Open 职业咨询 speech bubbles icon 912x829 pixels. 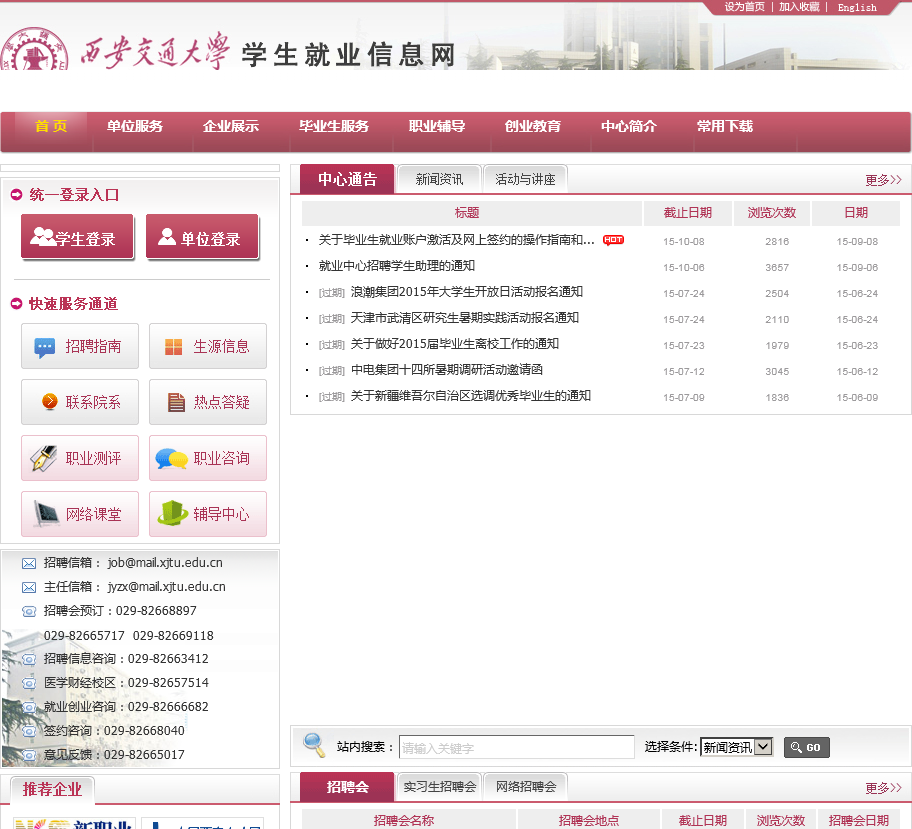[172, 458]
